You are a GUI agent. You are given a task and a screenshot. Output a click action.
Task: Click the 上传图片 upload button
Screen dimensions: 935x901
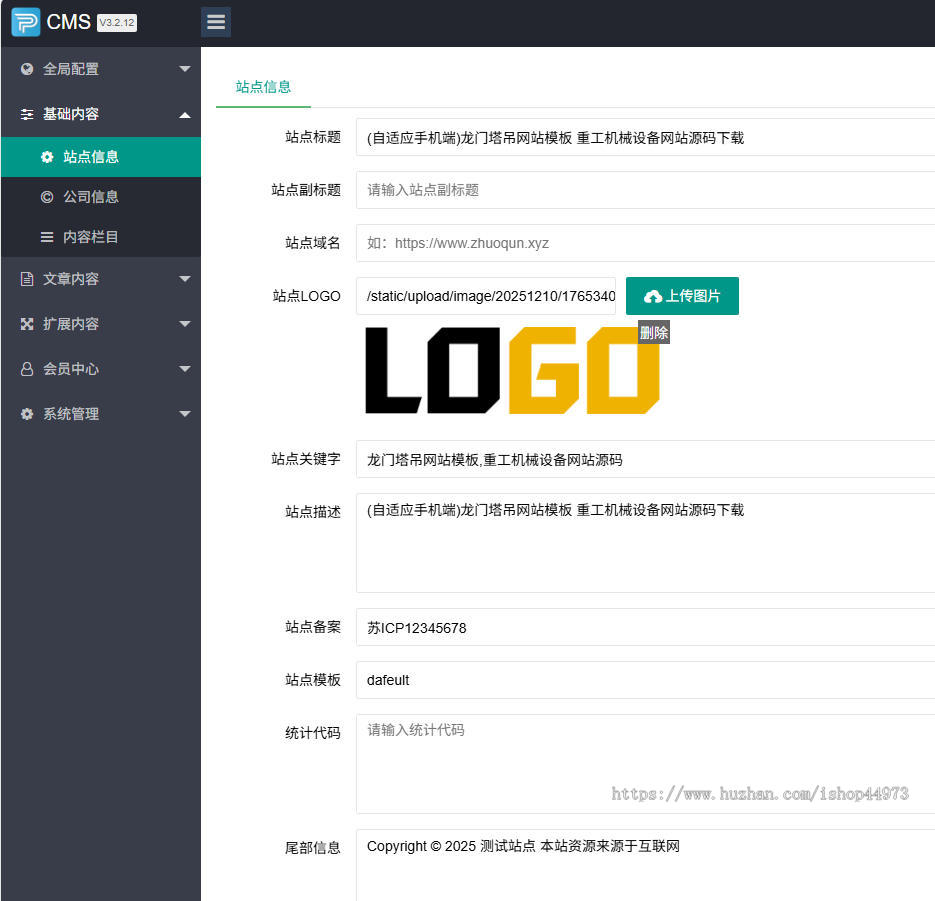(x=682, y=296)
